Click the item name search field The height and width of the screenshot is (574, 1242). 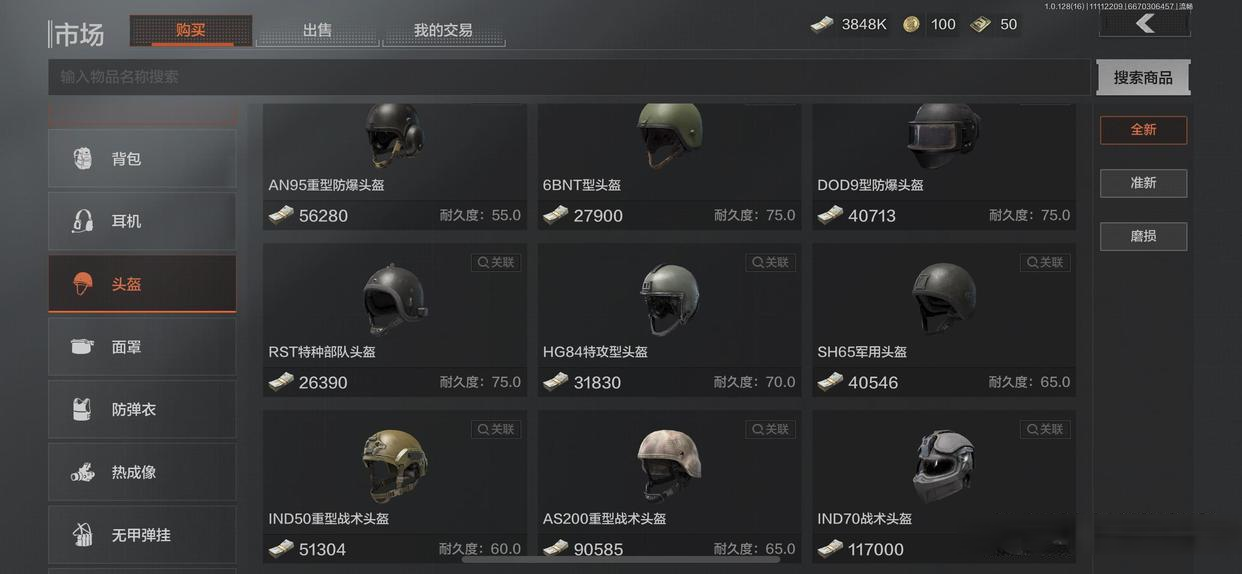tap(569, 77)
